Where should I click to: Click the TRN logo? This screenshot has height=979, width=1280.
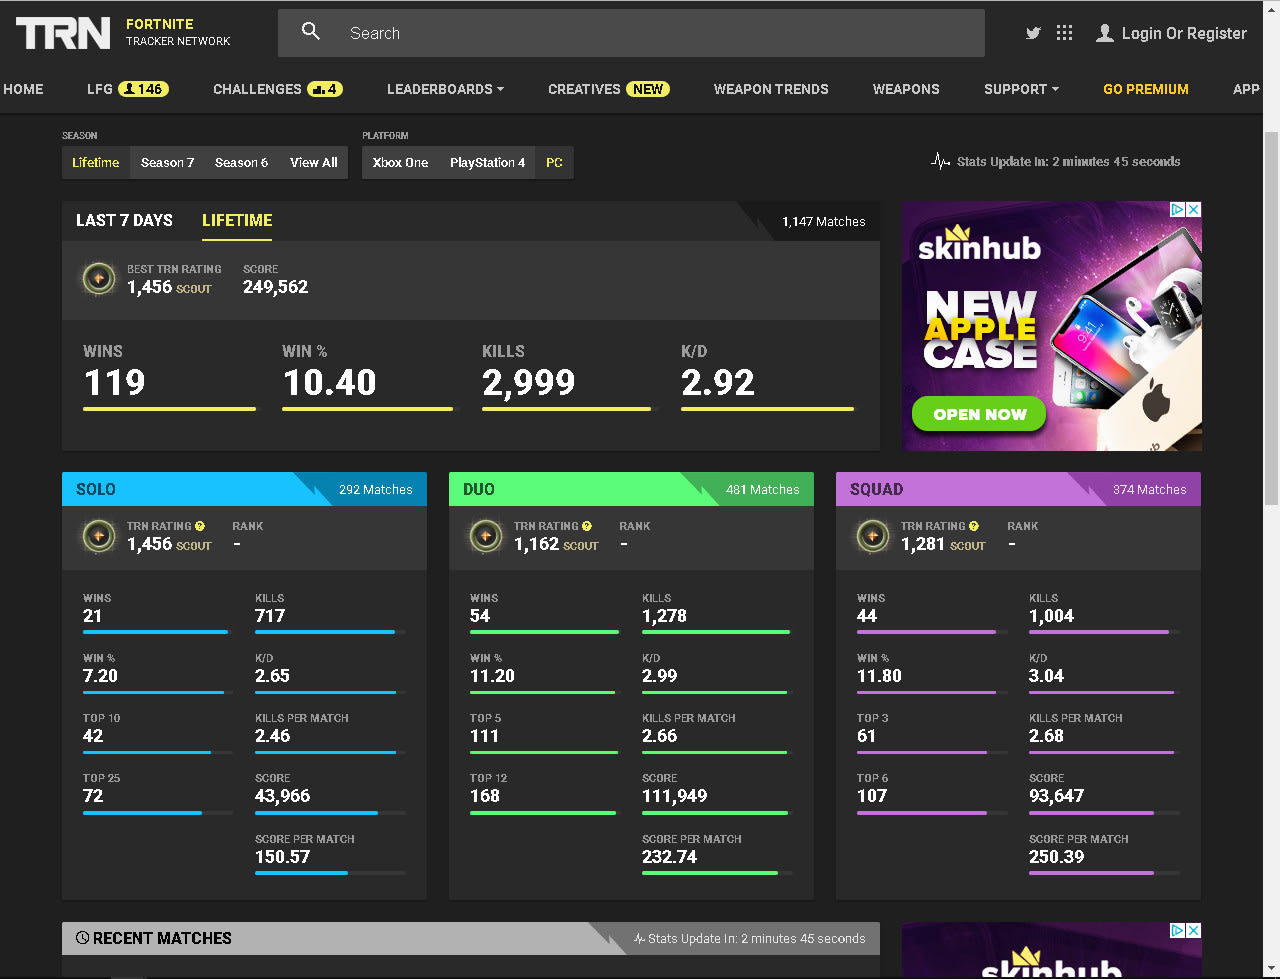tap(63, 33)
